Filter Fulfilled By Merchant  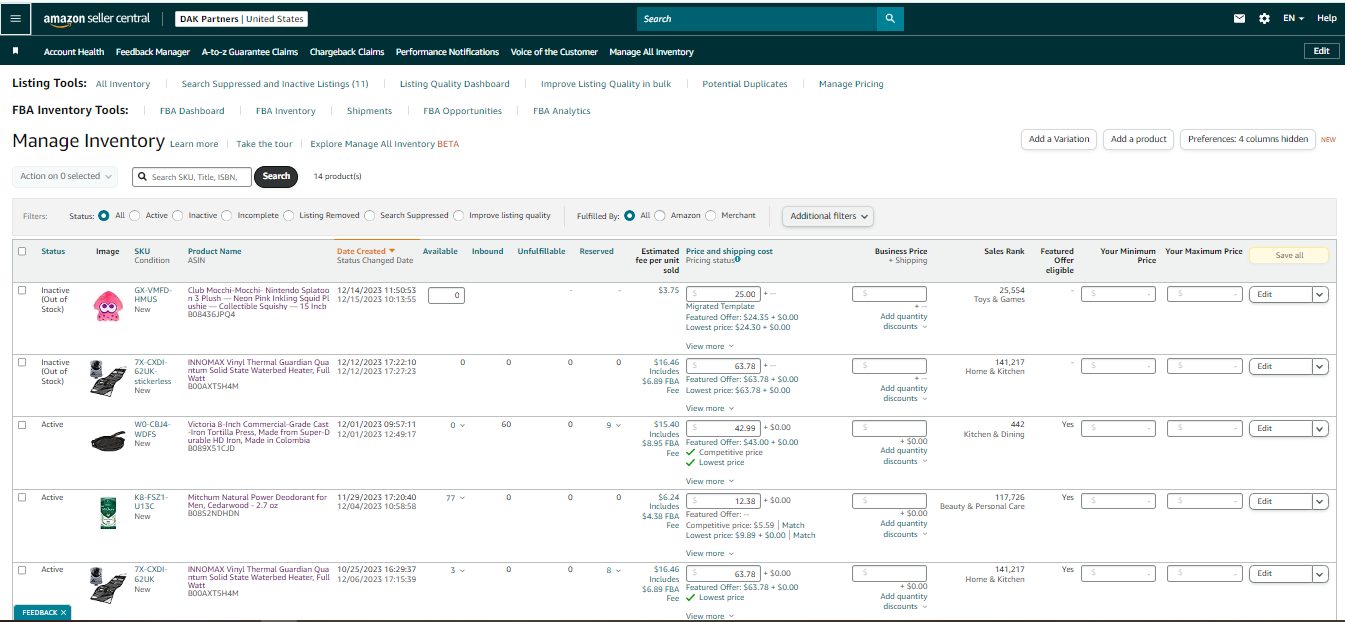click(711, 215)
